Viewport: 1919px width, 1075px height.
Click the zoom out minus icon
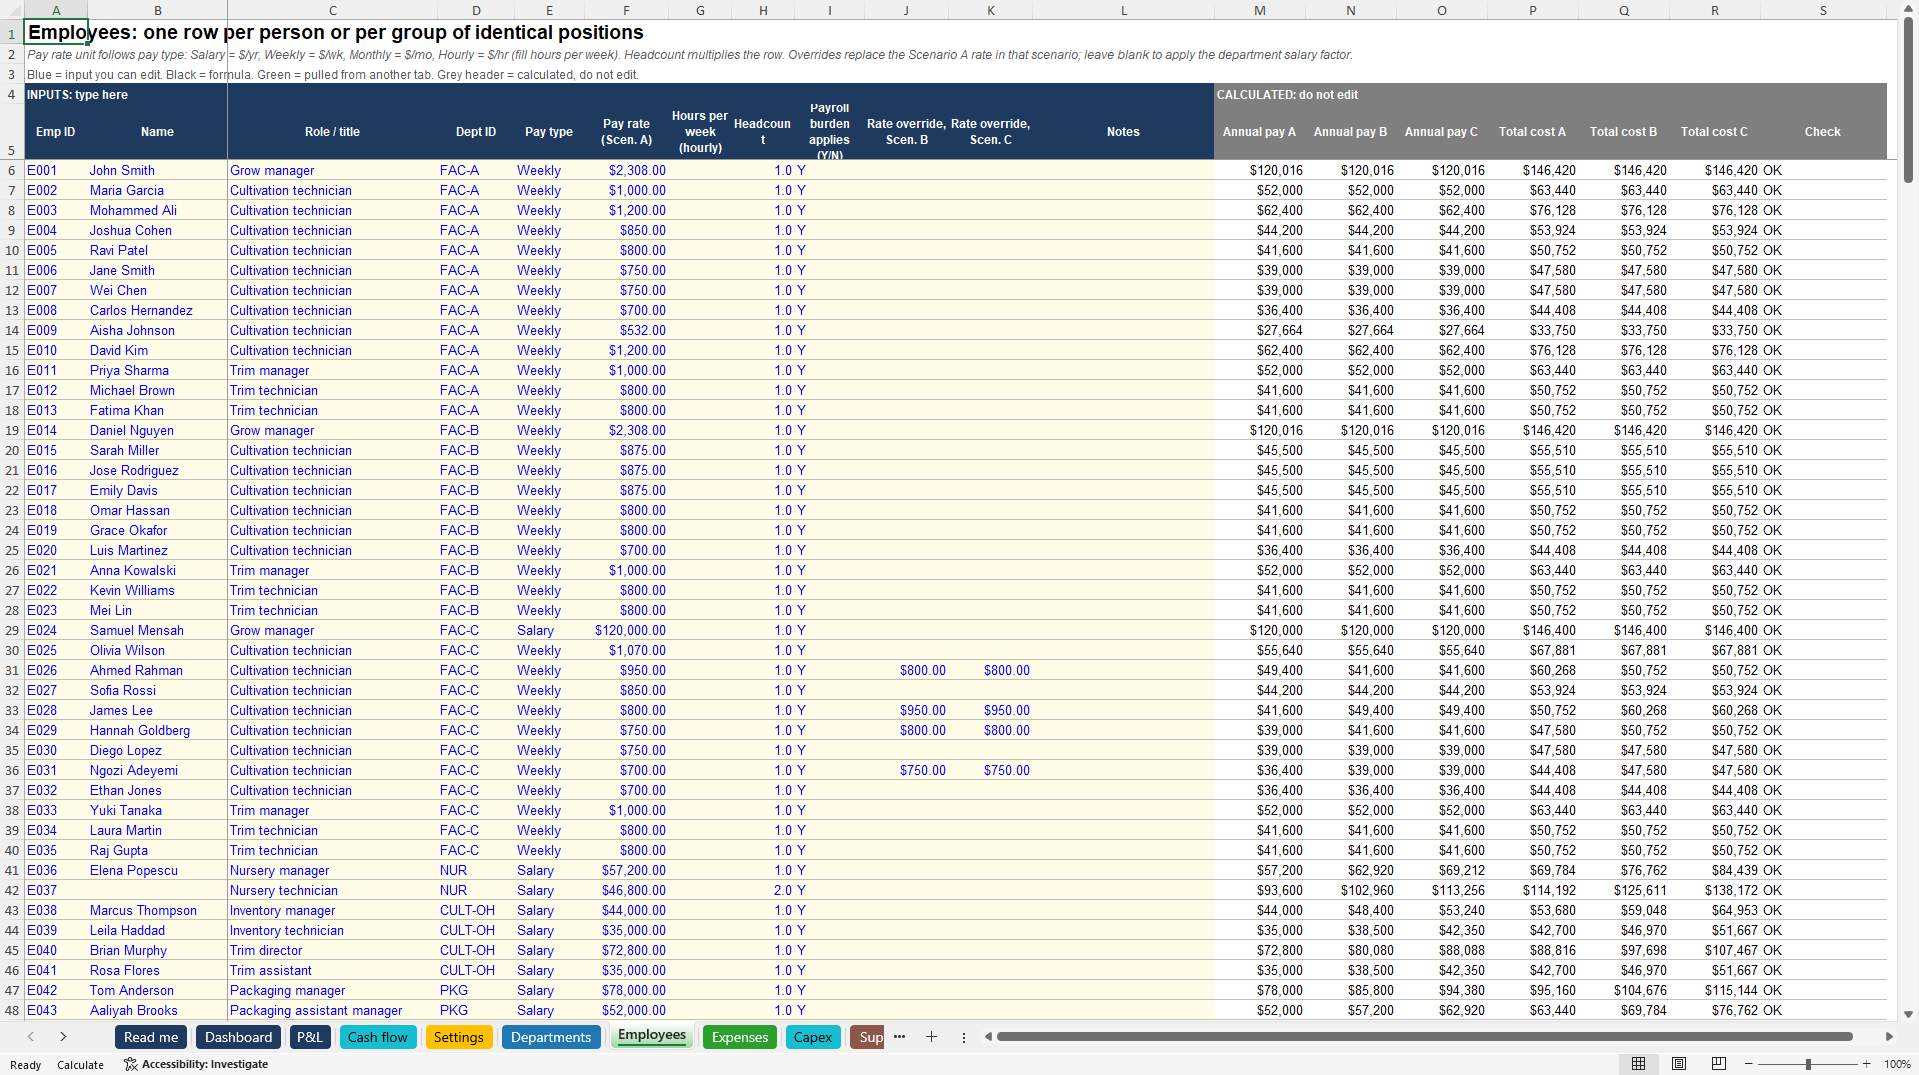[x=1749, y=1064]
